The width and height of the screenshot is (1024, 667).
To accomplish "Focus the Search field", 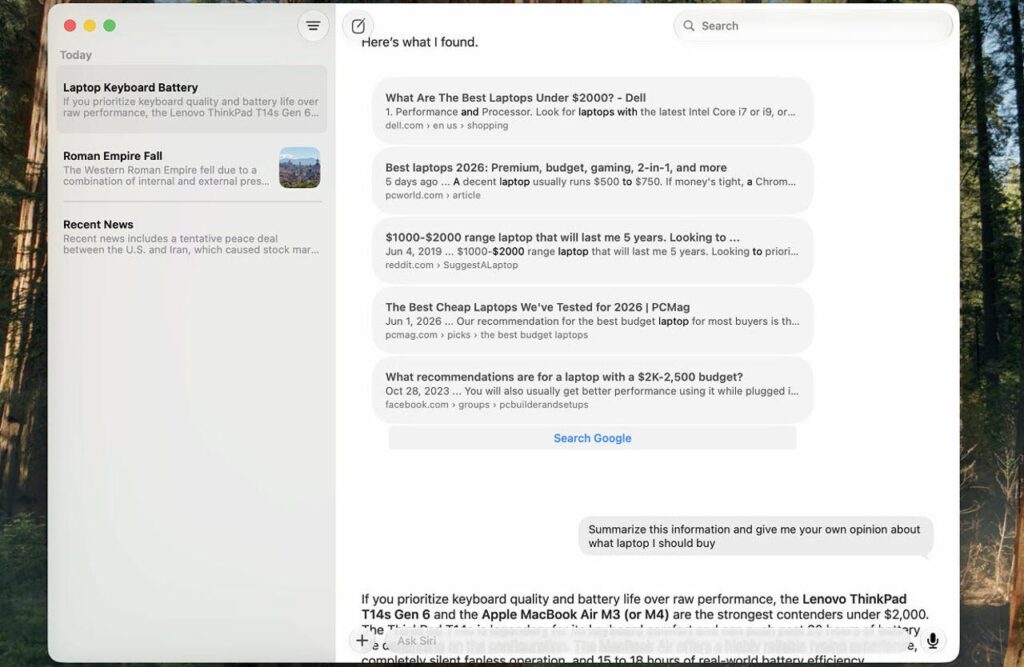I will (x=812, y=26).
